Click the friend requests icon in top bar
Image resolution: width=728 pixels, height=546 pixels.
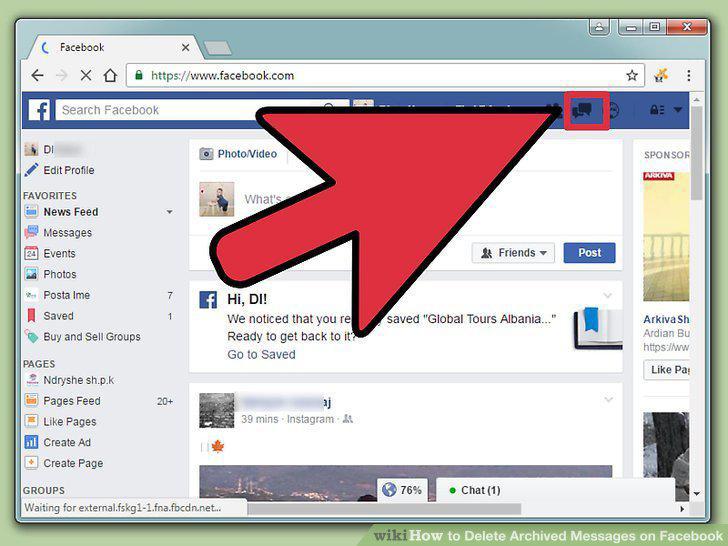click(555, 110)
